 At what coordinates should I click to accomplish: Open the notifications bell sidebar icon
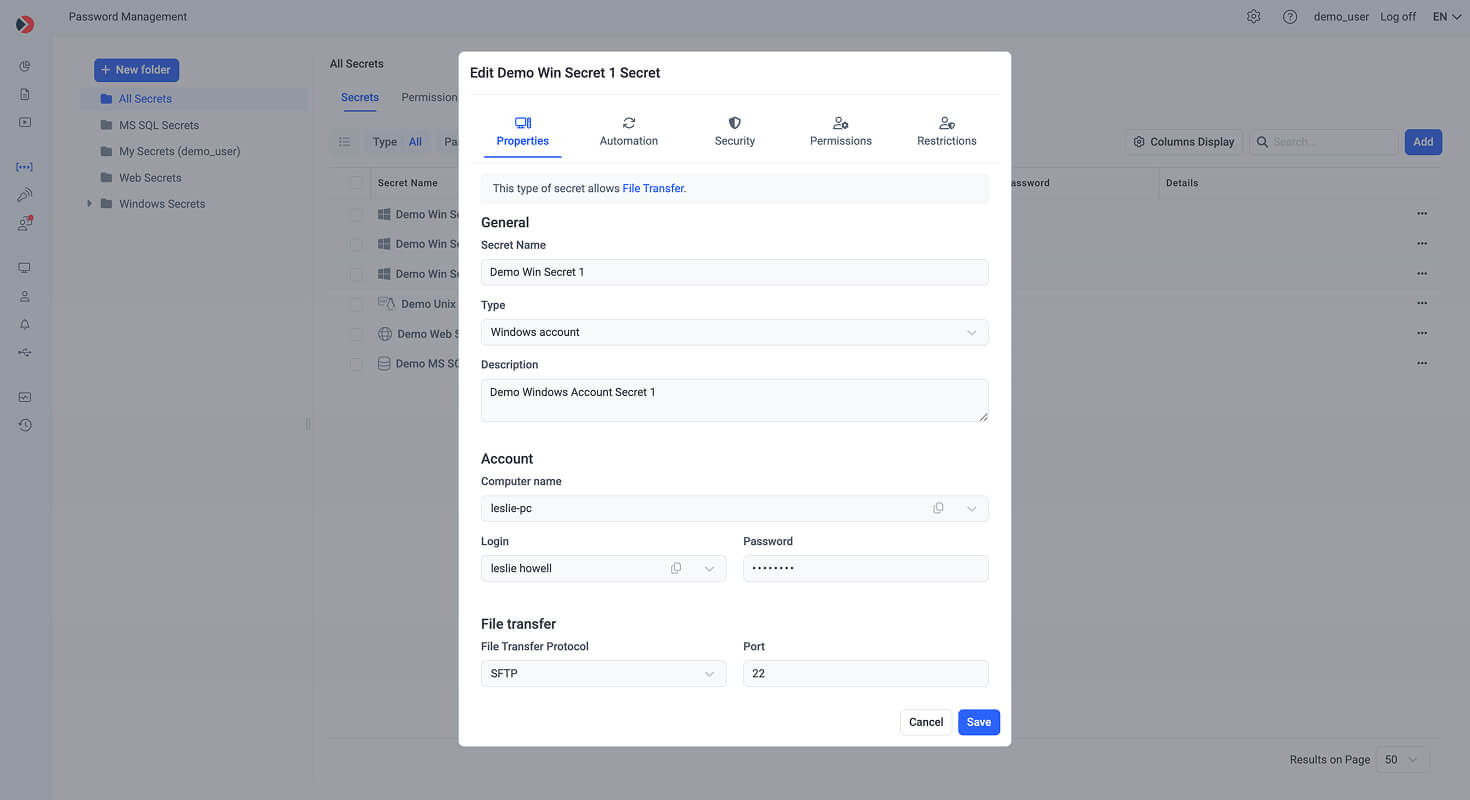[25, 324]
